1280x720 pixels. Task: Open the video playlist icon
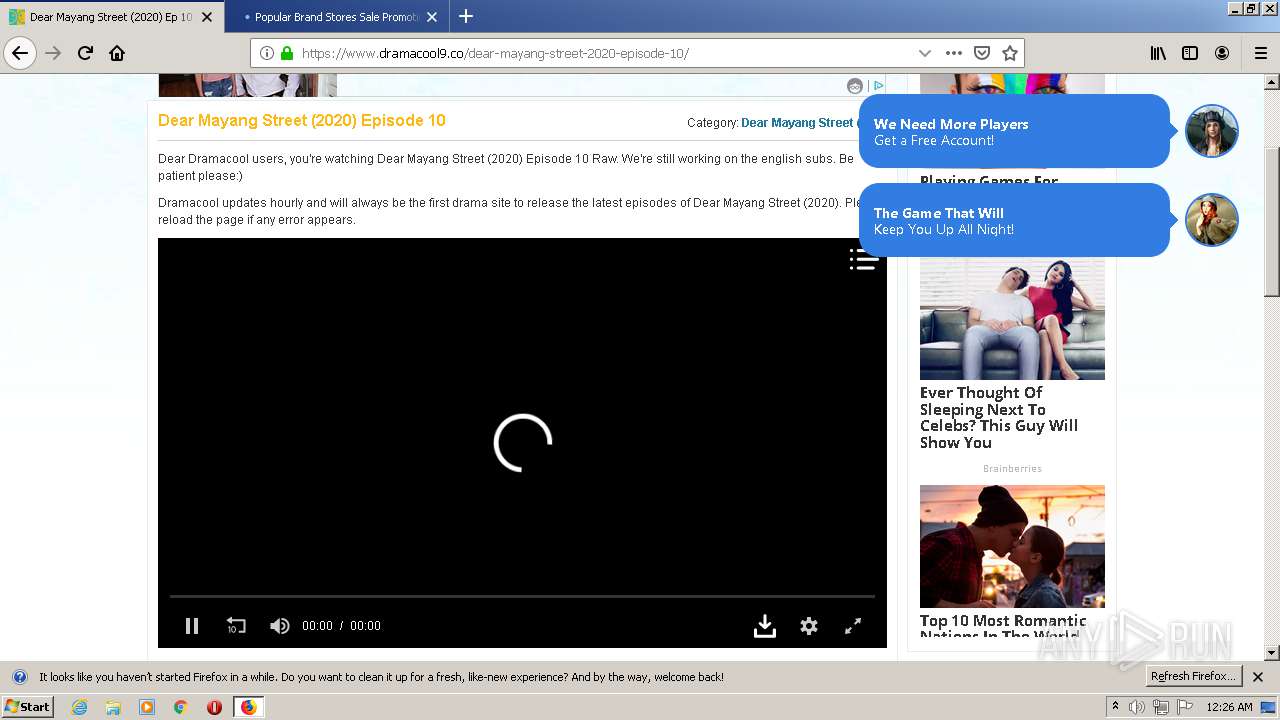pos(863,259)
